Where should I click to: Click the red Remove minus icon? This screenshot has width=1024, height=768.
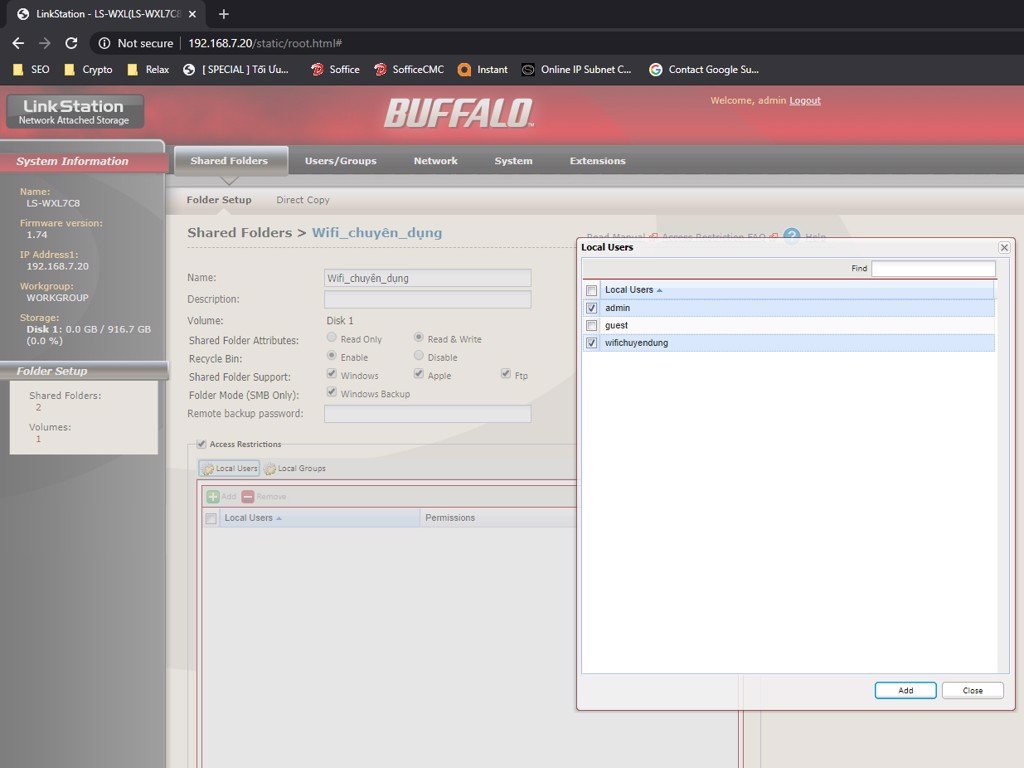(248, 496)
